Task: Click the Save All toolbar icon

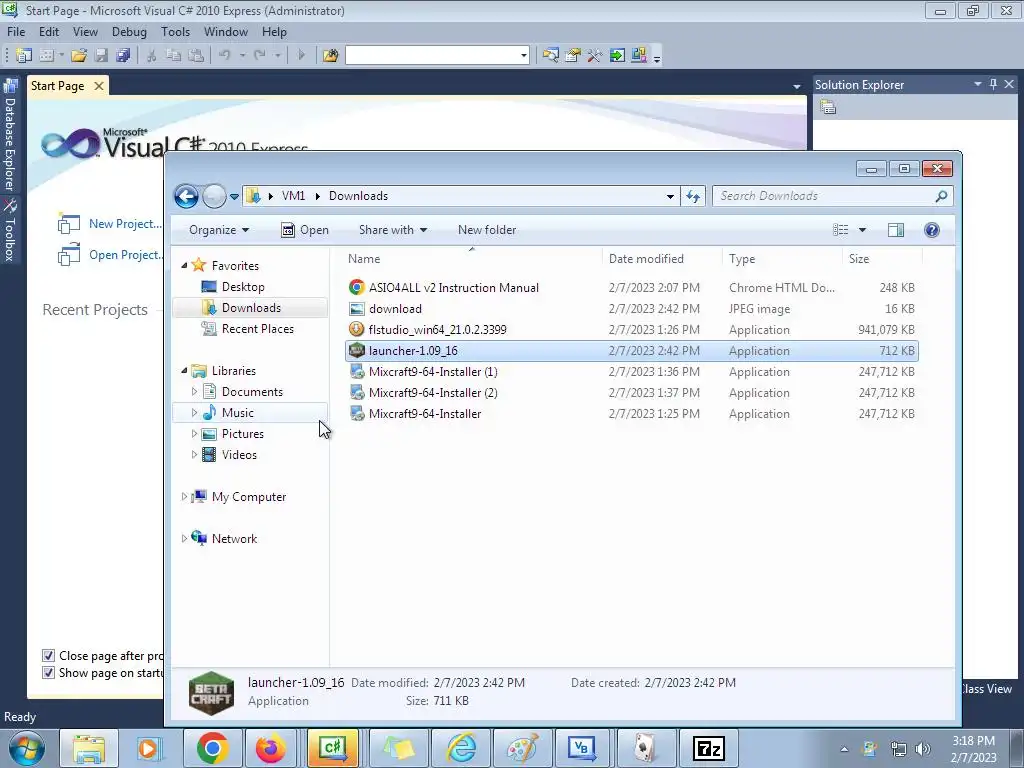Action: [x=123, y=56]
